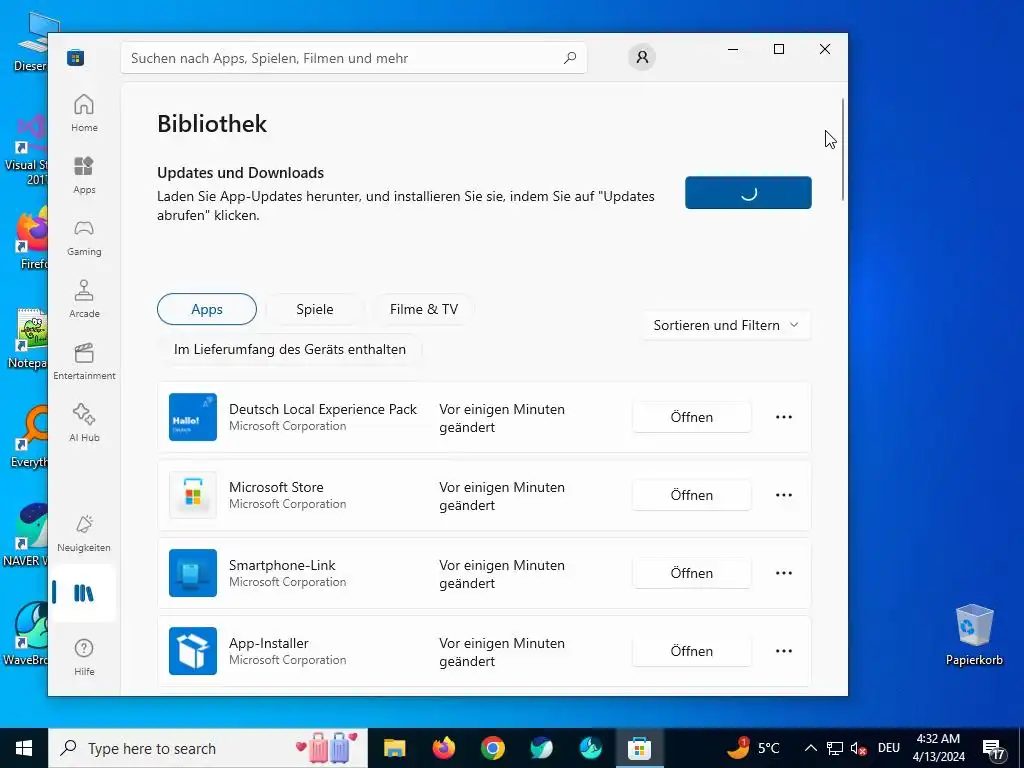The width and height of the screenshot is (1024, 768).
Task: Click the Smartphone-Link app name
Action: pos(282,566)
